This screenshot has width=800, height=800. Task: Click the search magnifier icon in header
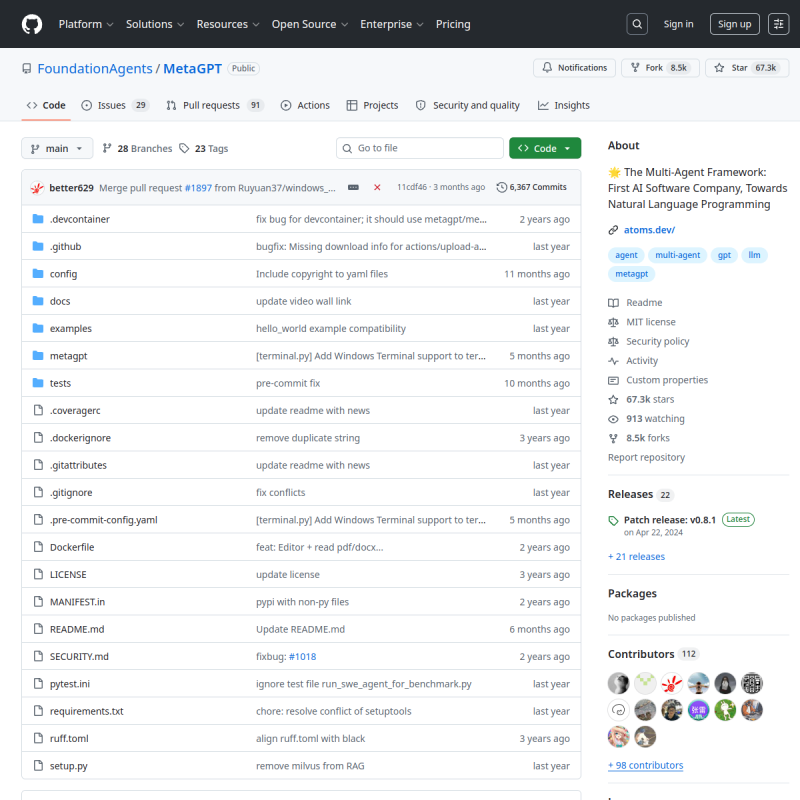pyautogui.click(x=637, y=24)
